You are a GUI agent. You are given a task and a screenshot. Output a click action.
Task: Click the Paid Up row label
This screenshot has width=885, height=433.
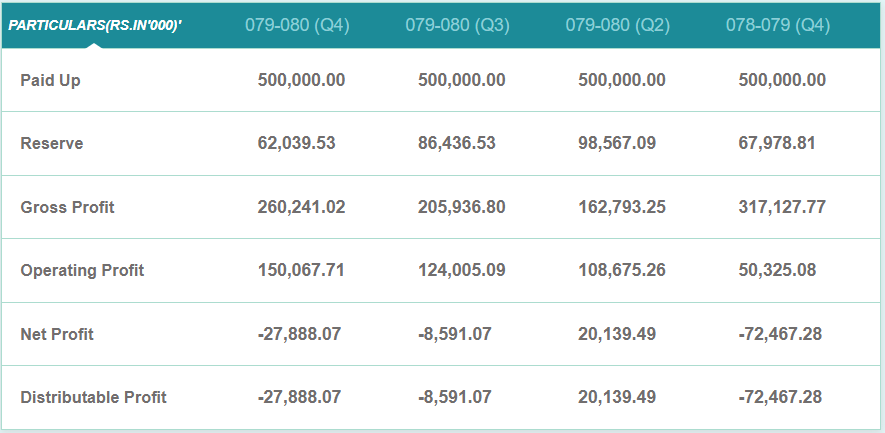pos(50,80)
